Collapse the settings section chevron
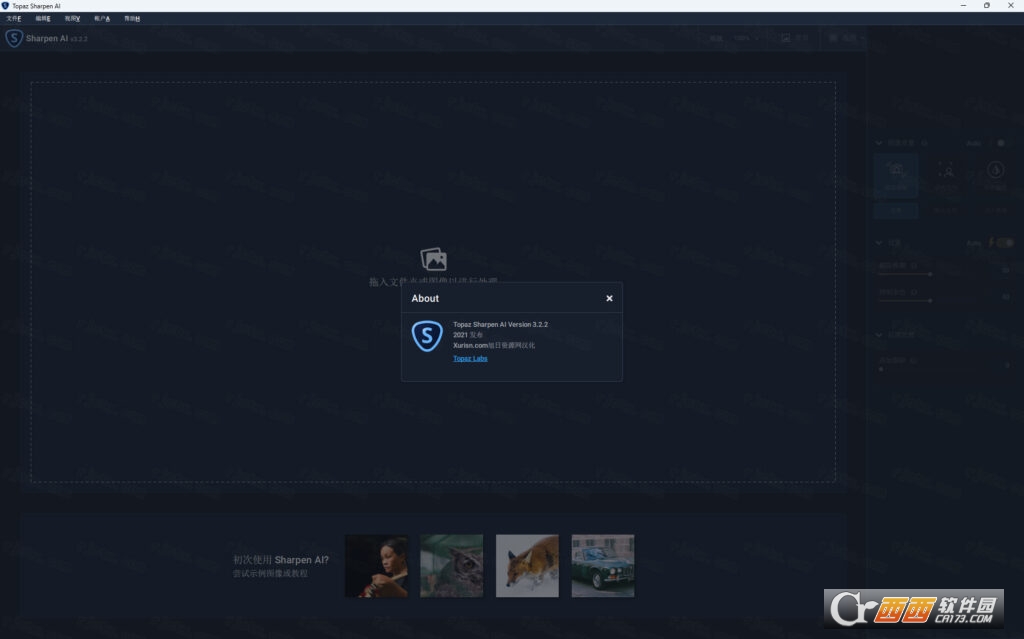This screenshot has width=1024, height=639. [x=879, y=242]
